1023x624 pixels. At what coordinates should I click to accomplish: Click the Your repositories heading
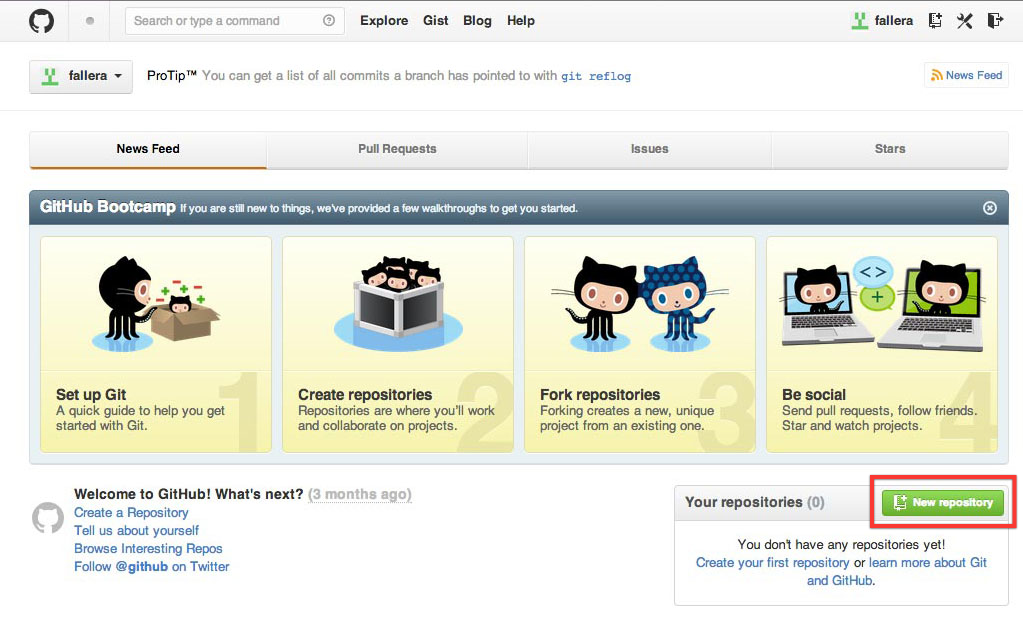pos(744,502)
